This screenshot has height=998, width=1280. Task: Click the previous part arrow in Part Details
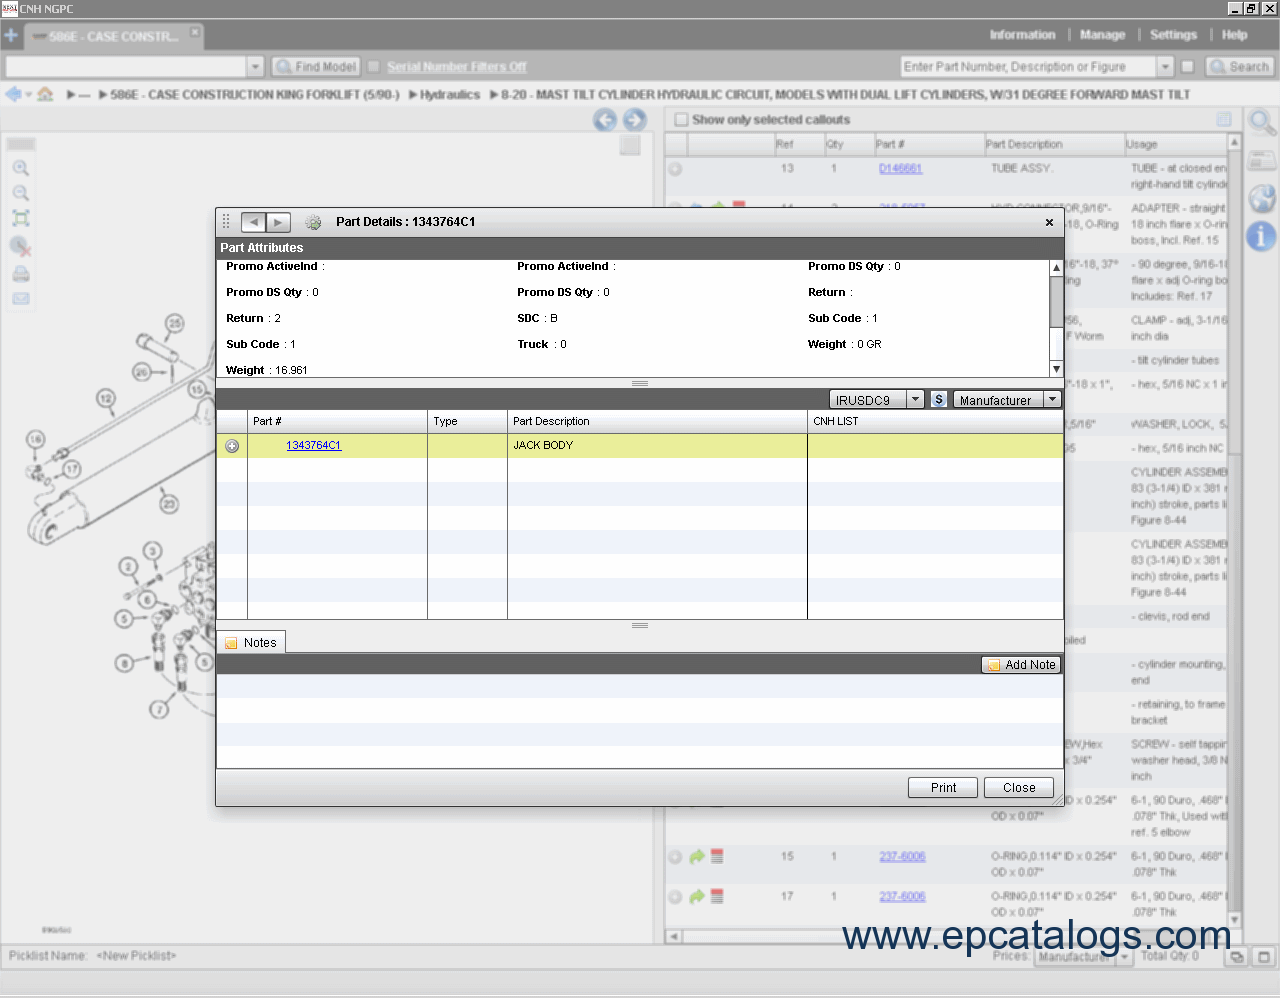(254, 222)
